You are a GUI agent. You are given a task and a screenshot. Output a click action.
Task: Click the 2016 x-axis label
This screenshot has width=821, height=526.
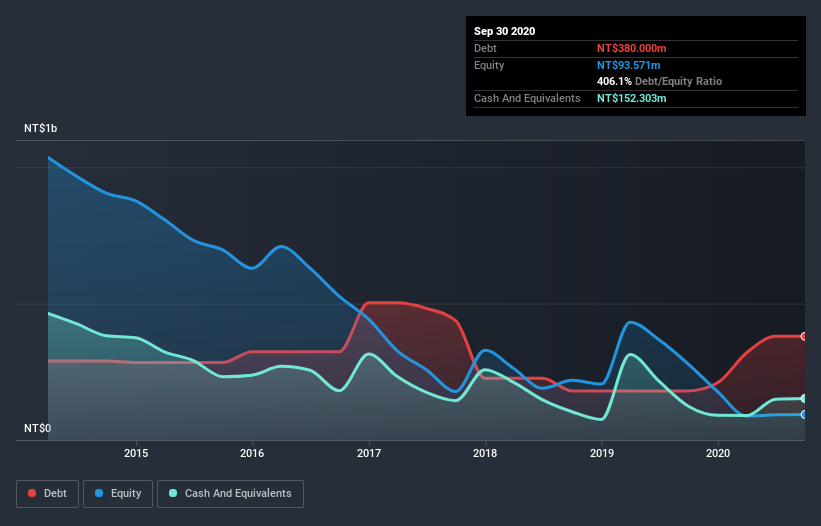pyautogui.click(x=252, y=453)
